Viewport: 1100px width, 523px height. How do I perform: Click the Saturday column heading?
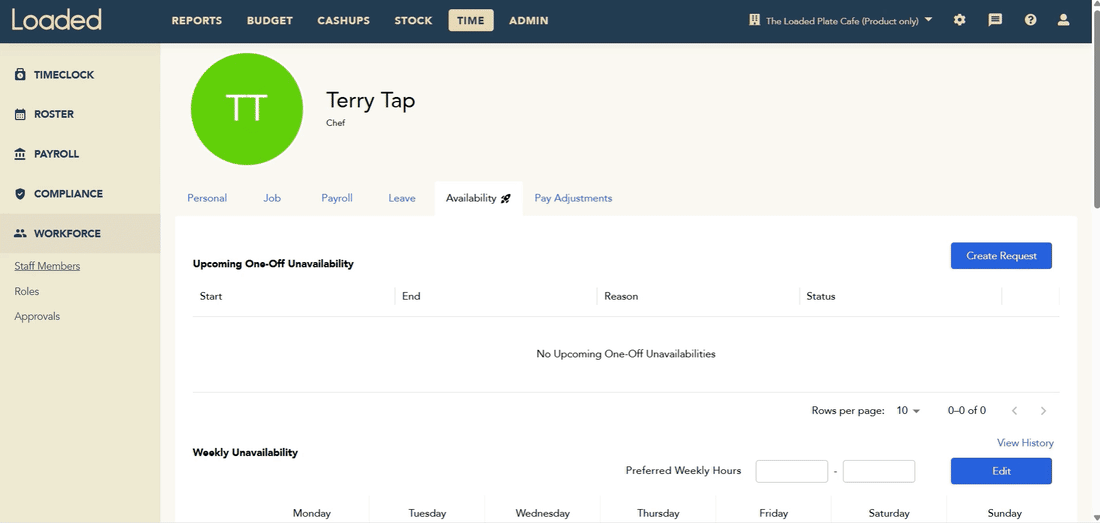pos(889,513)
